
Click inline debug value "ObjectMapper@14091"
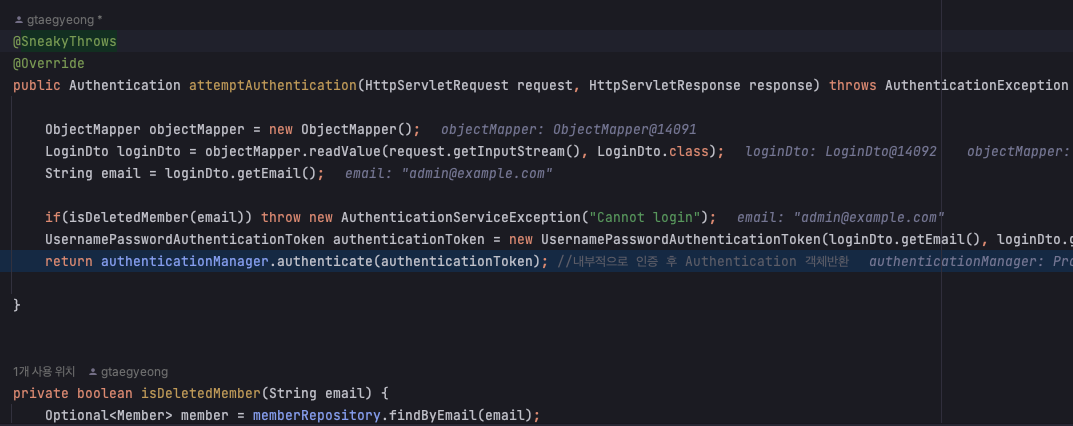coord(625,130)
